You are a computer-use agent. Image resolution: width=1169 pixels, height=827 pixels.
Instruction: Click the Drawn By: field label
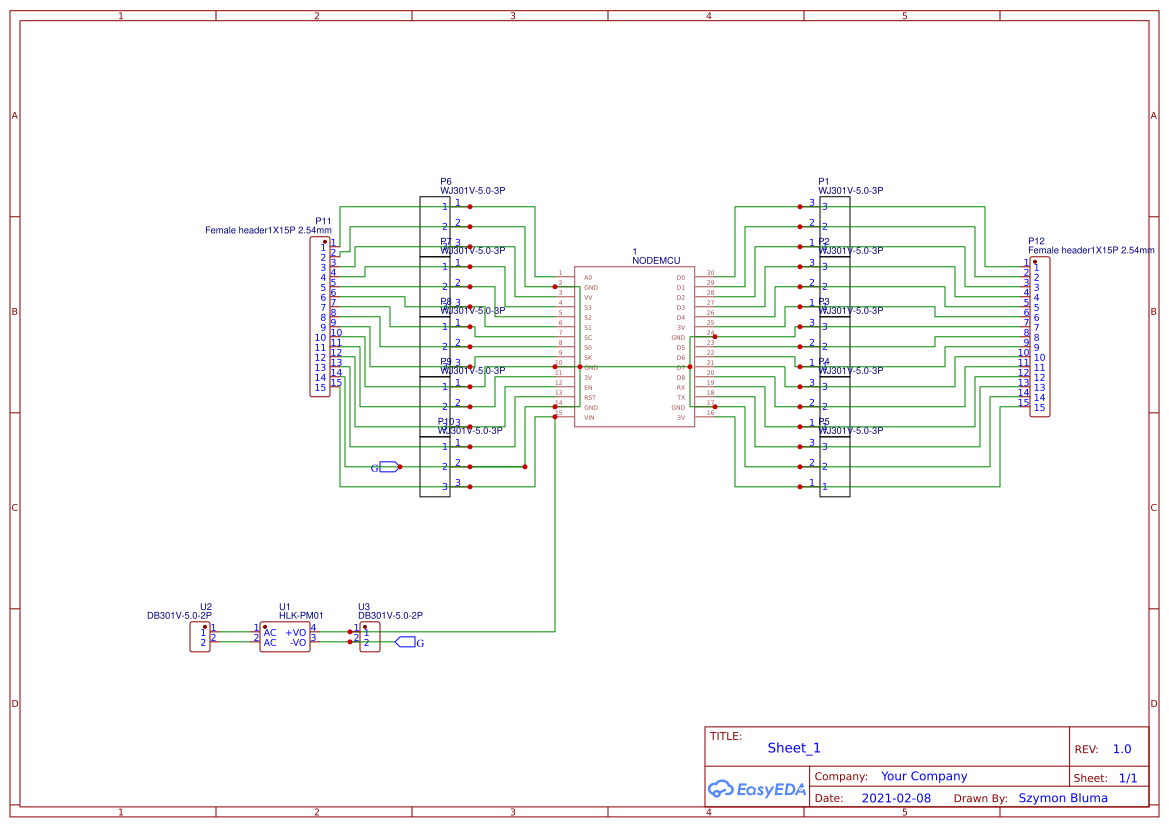(x=980, y=798)
